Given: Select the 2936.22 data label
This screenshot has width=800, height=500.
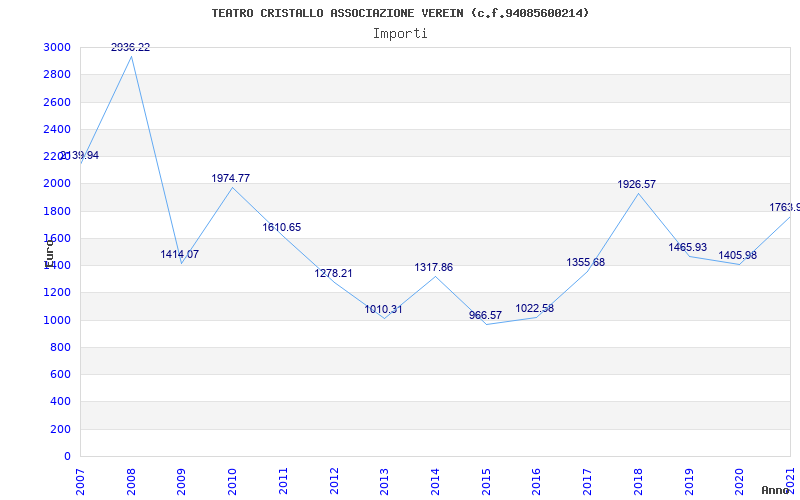Looking at the screenshot, I should 131,47.
